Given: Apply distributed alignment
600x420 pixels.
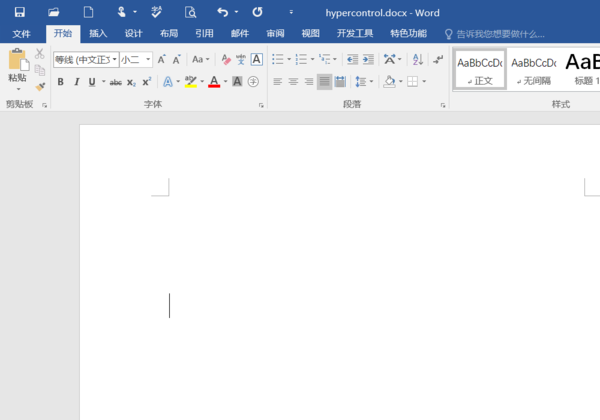Looking at the screenshot, I should [340, 81].
